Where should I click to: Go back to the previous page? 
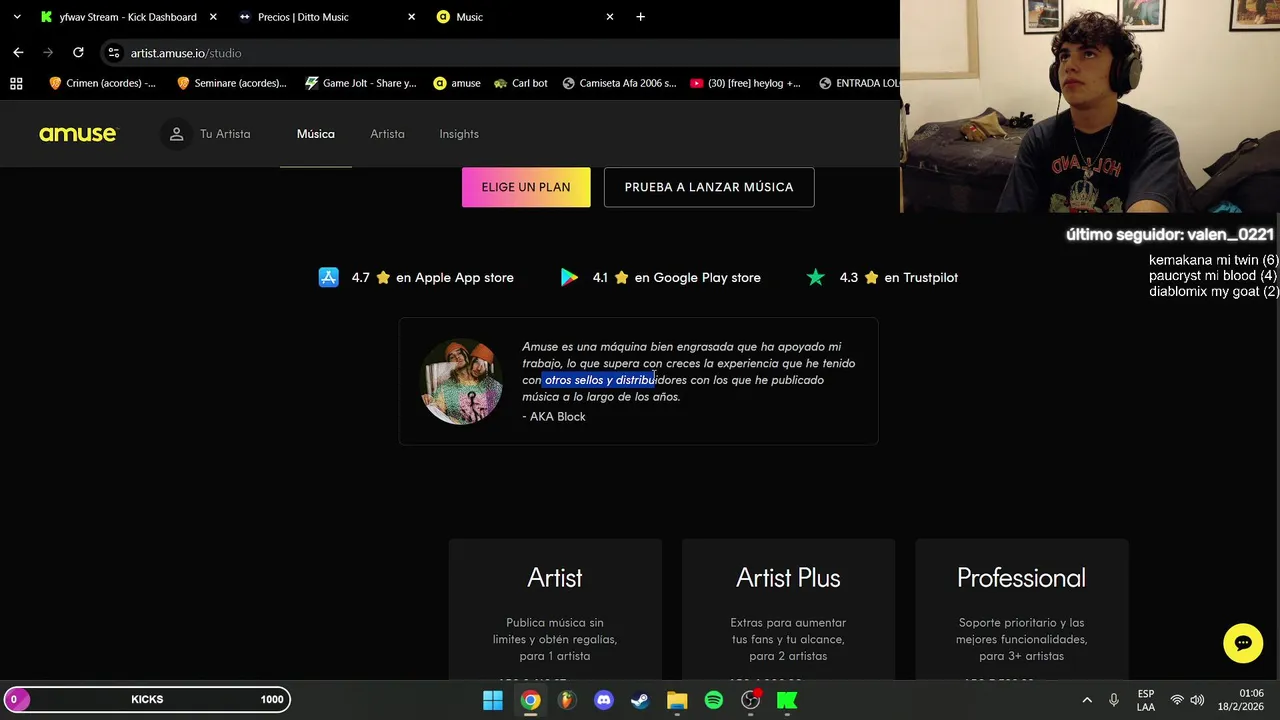click(18, 52)
